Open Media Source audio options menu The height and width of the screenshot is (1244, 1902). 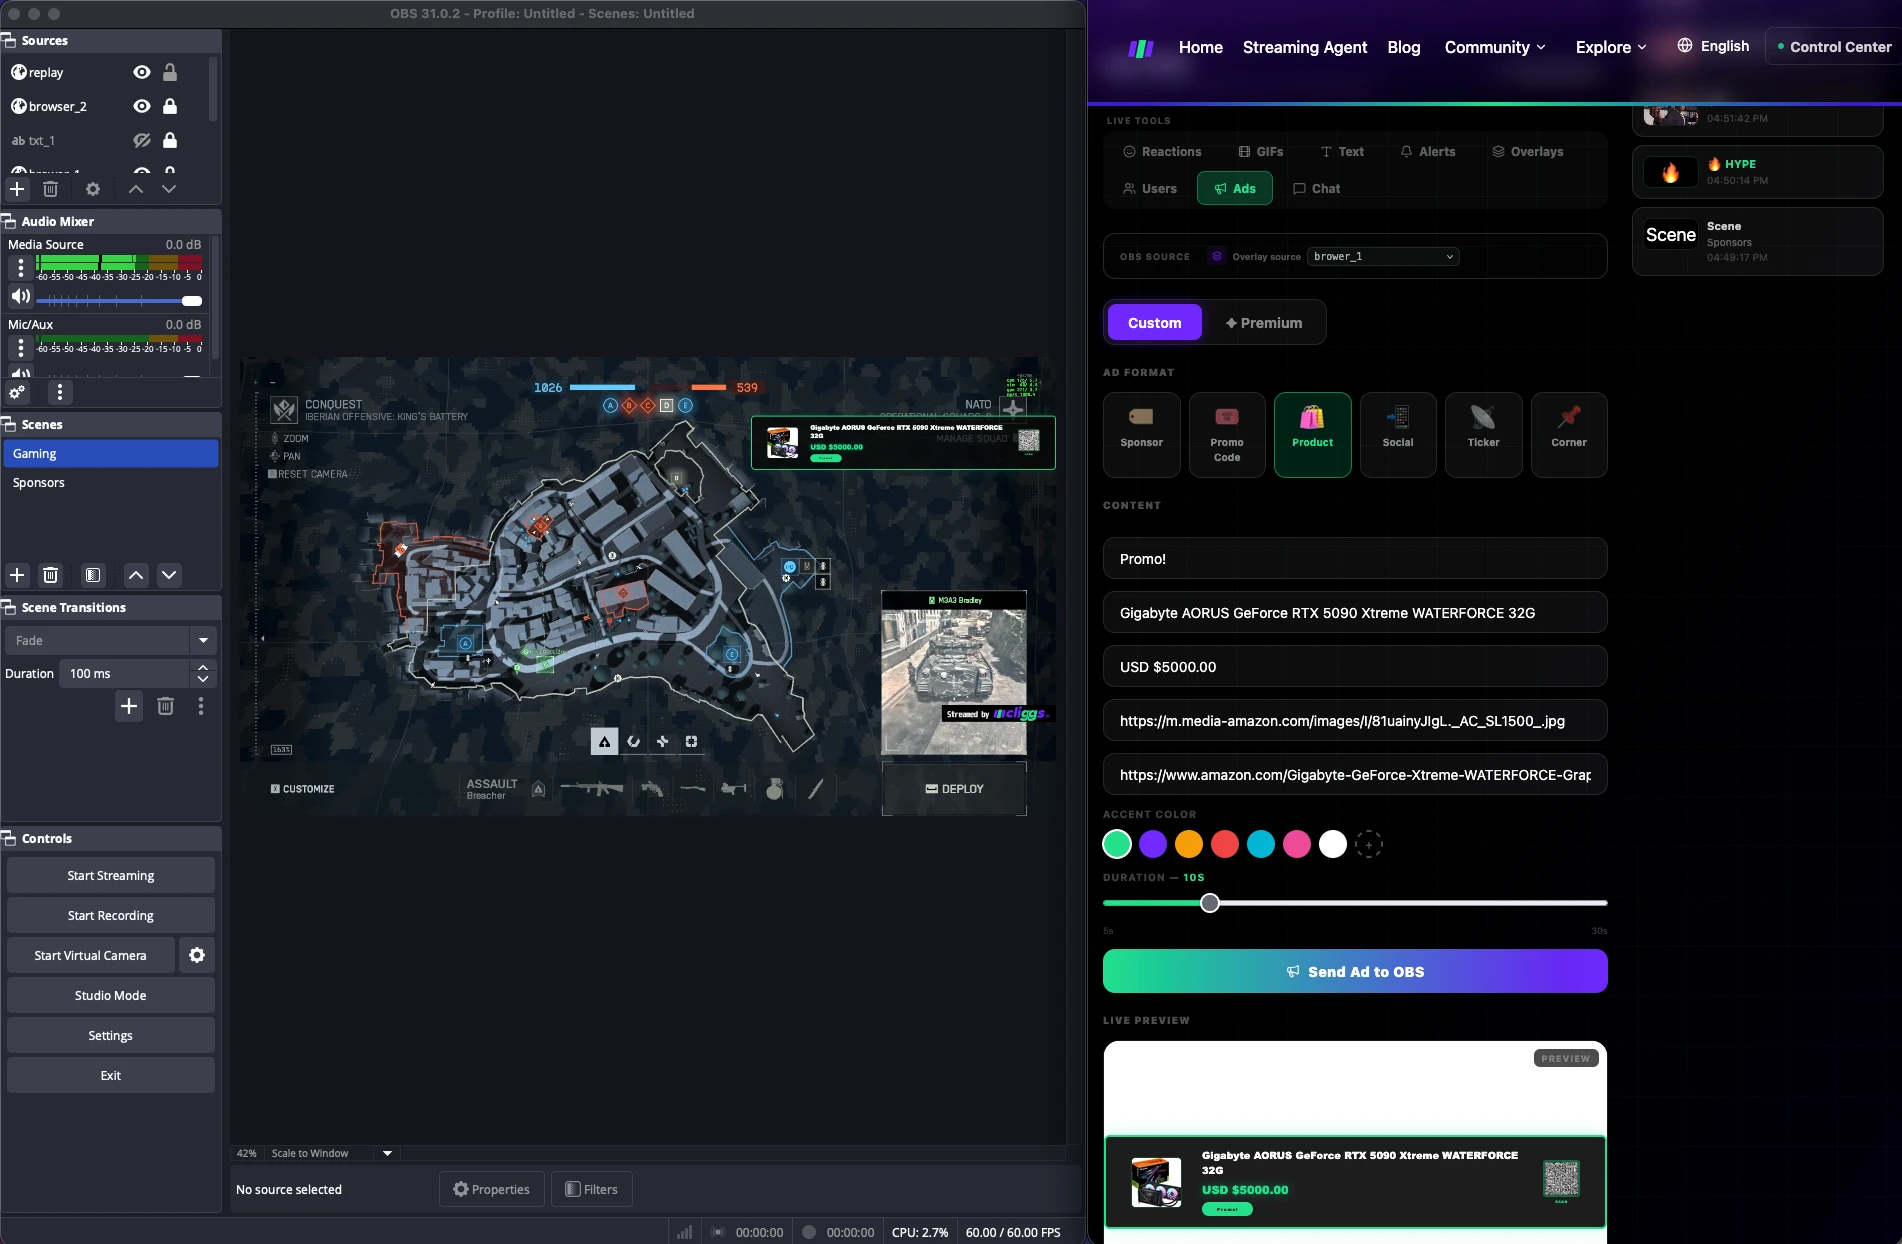[21, 267]
